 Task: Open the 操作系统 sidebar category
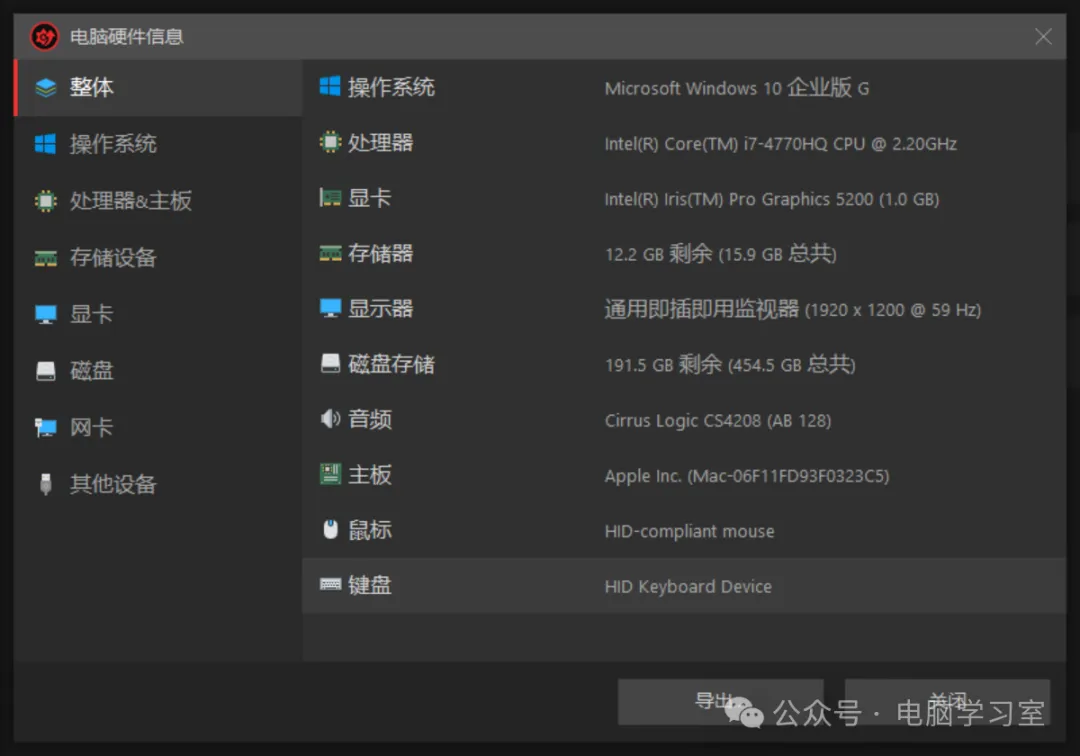click(158, 144)
